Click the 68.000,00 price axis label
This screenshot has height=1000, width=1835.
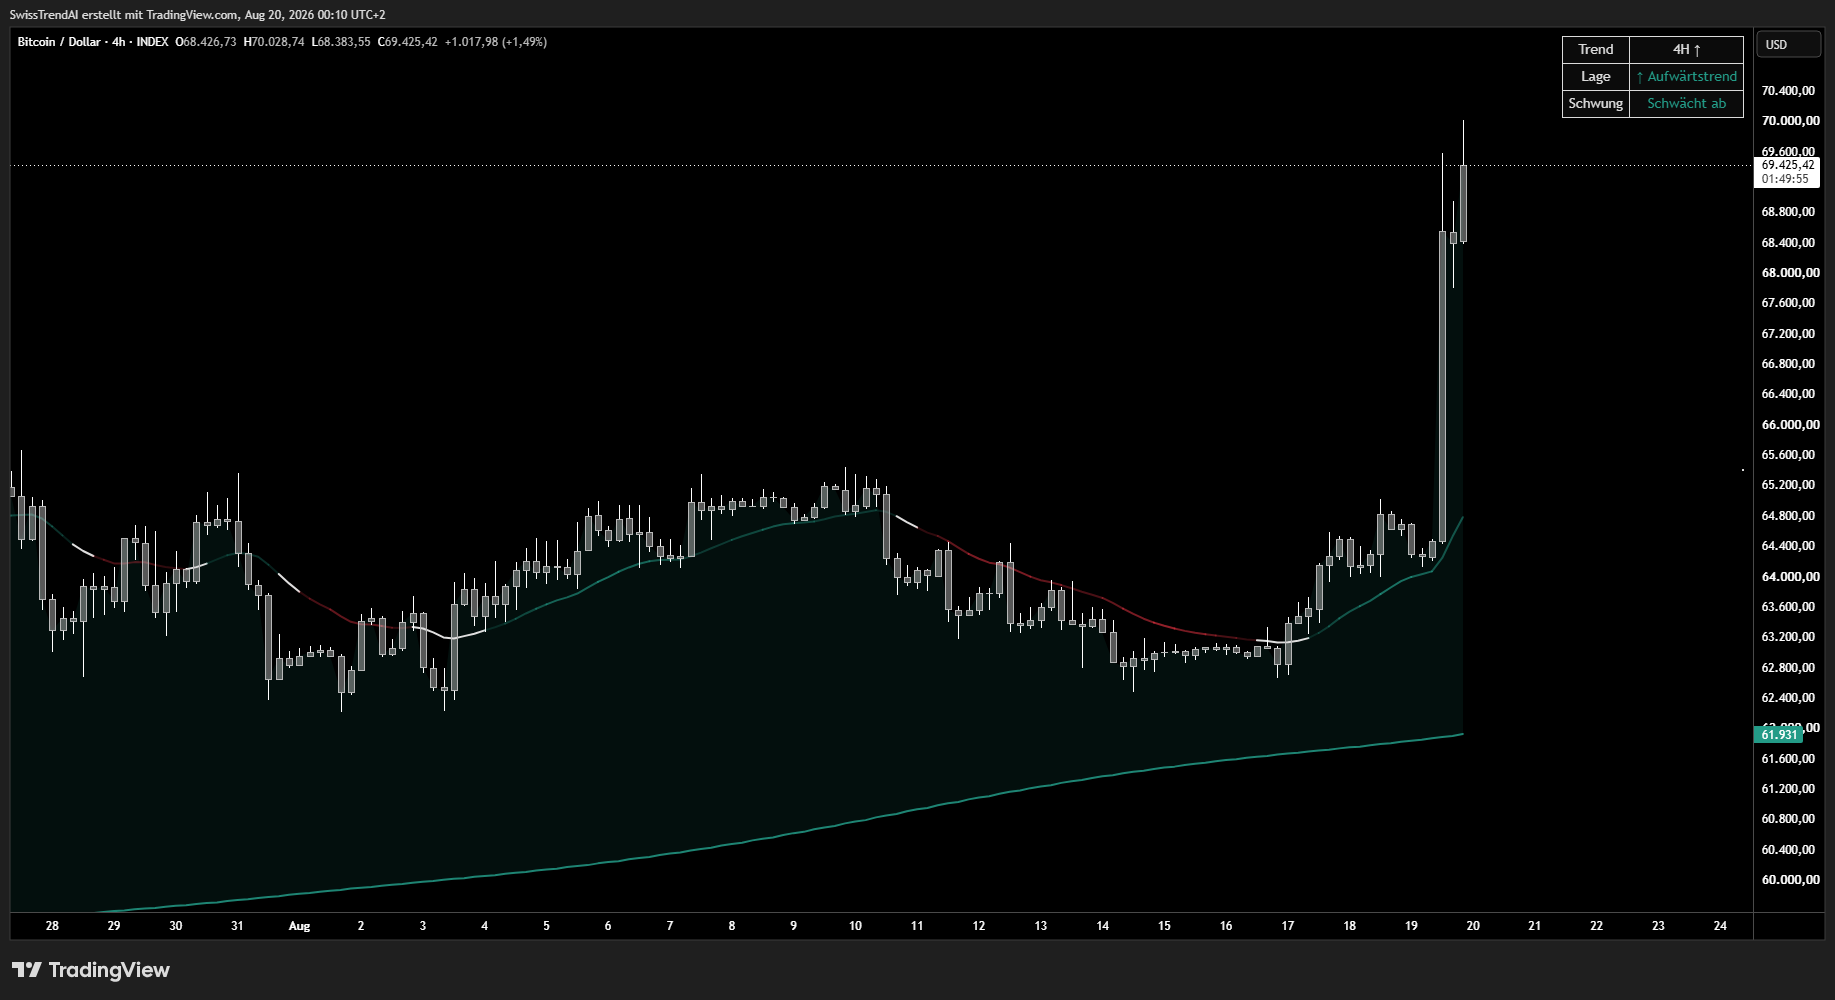(x=1790, y=273)
